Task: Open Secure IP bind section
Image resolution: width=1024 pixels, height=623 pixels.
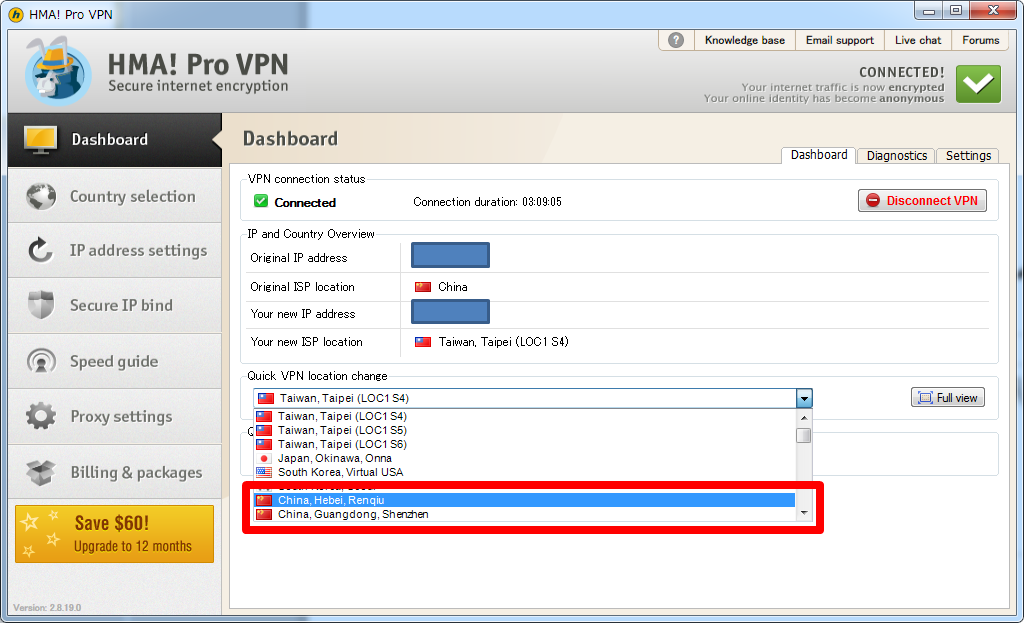Action: point(115,306)
